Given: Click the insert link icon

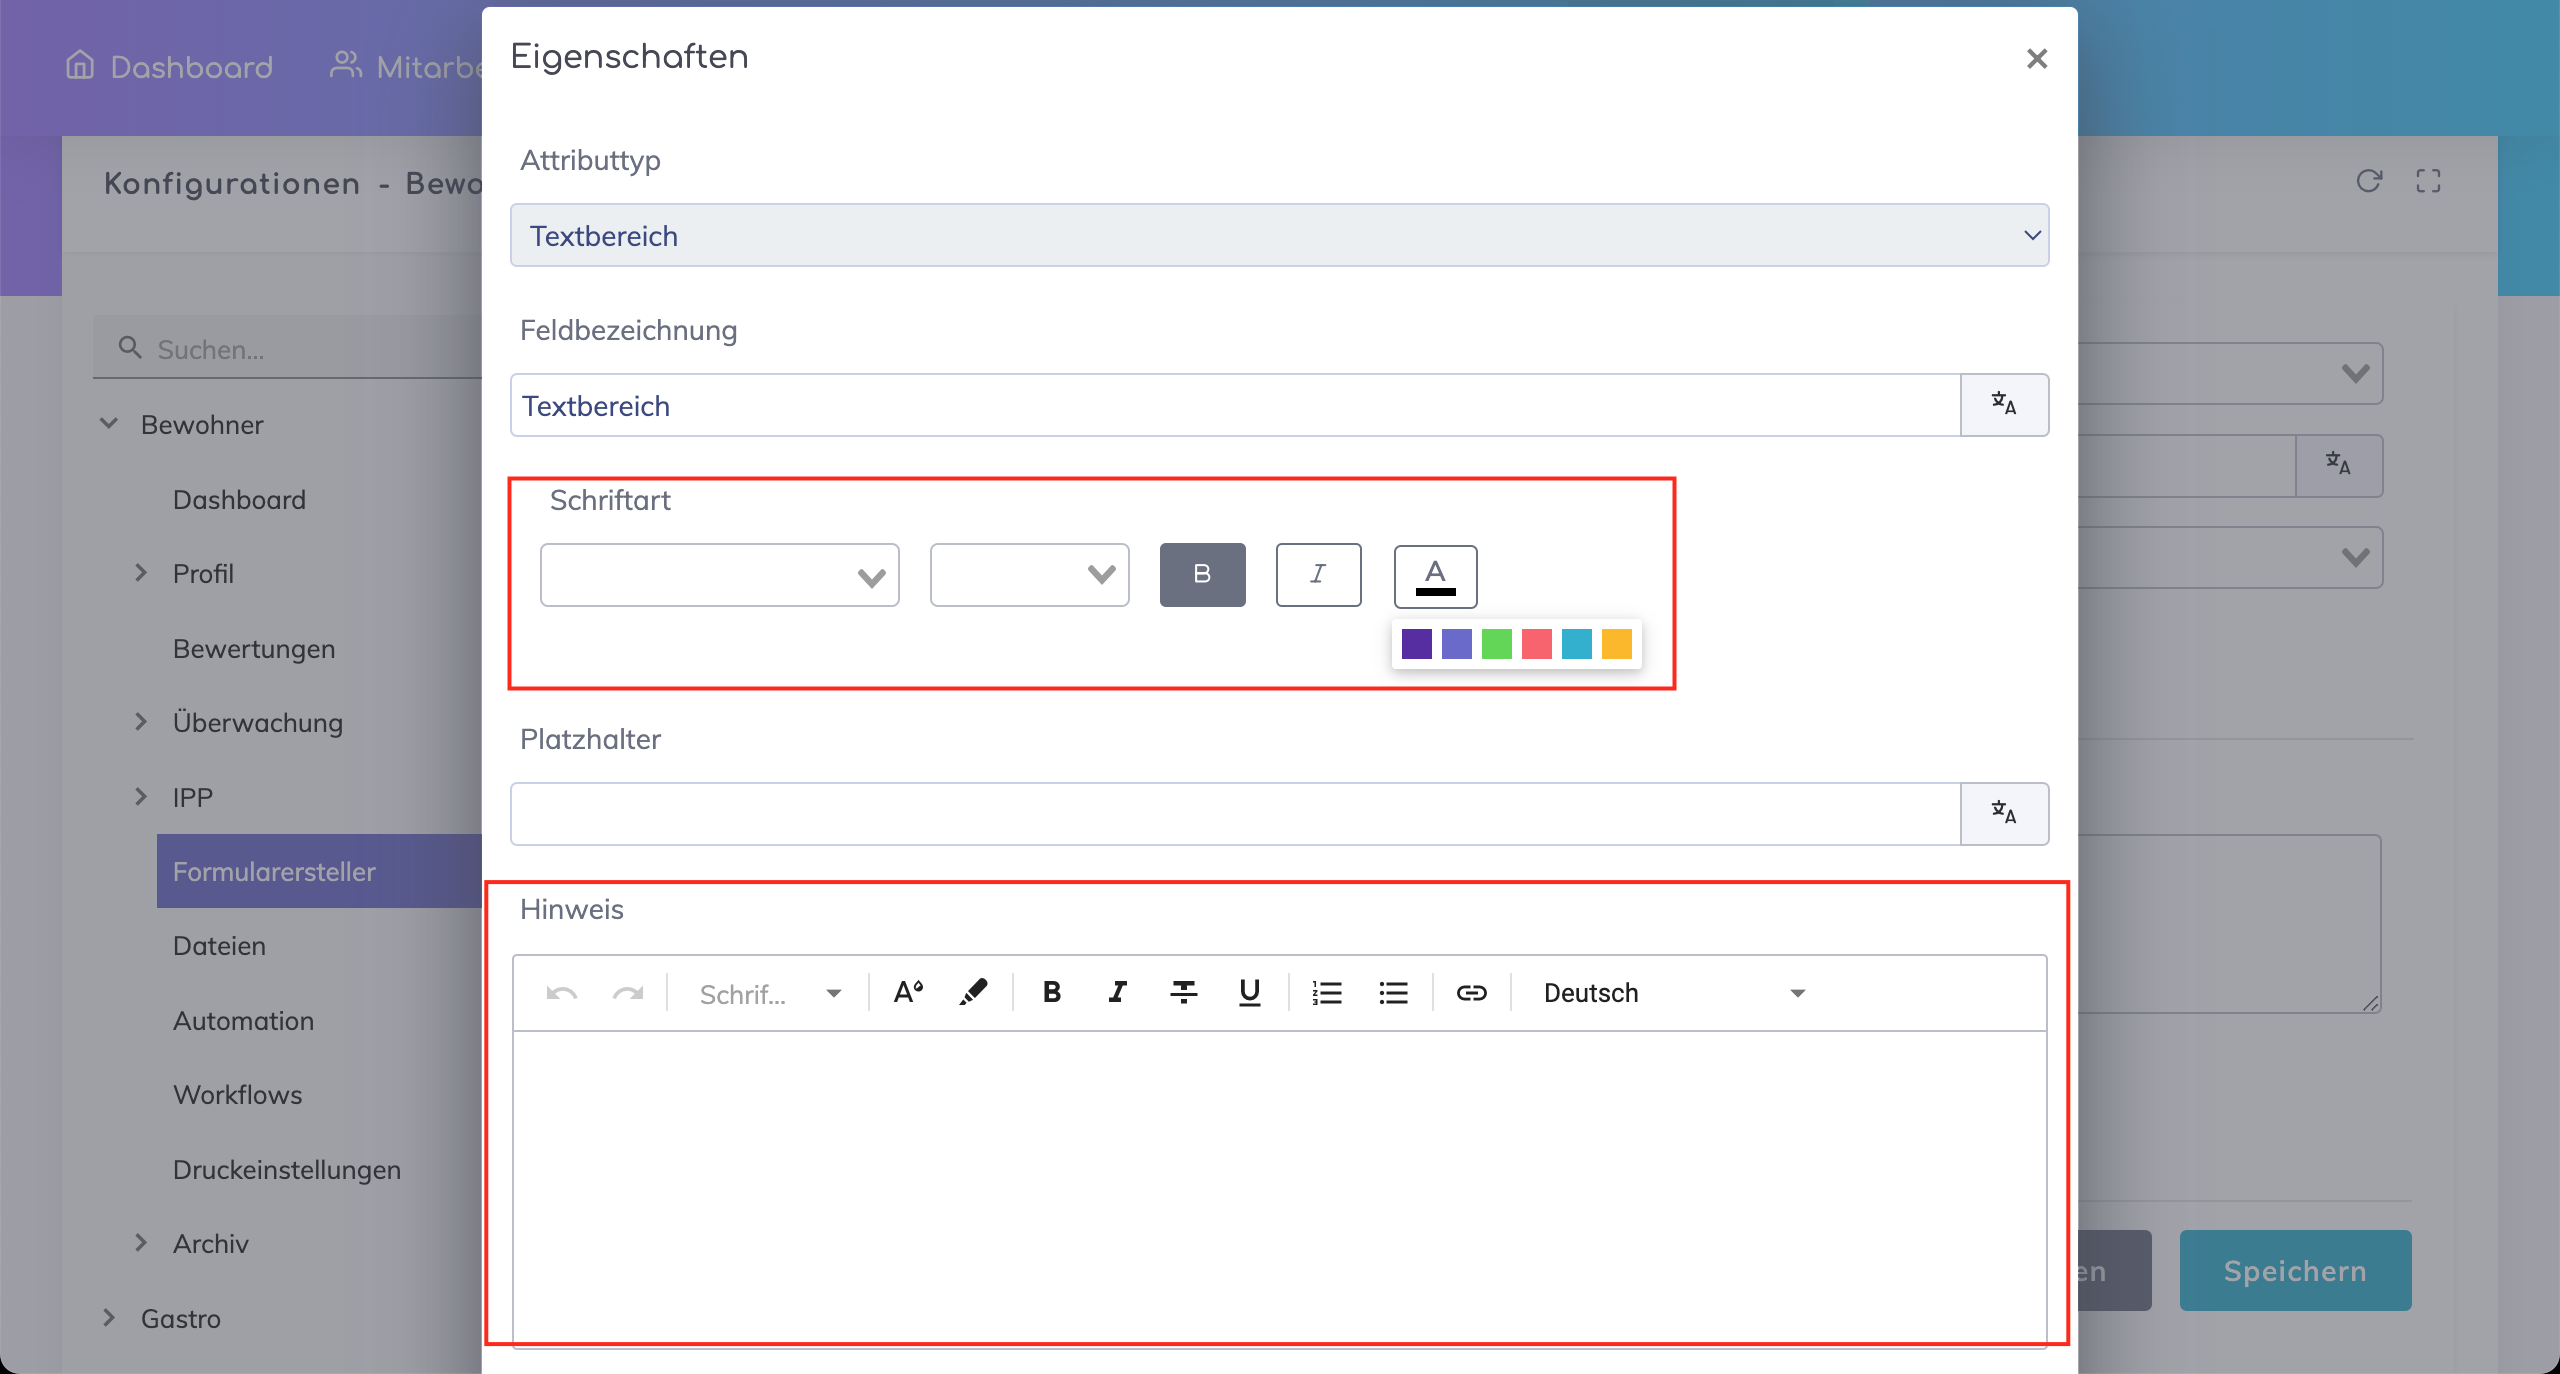Looking at the screenshot, I should (1471, 992).
